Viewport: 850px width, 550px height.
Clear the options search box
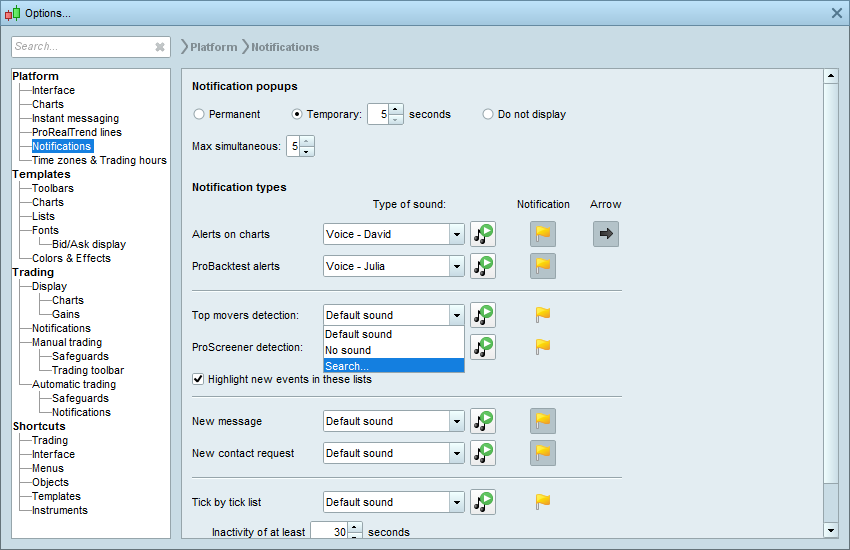pos(160,47)
